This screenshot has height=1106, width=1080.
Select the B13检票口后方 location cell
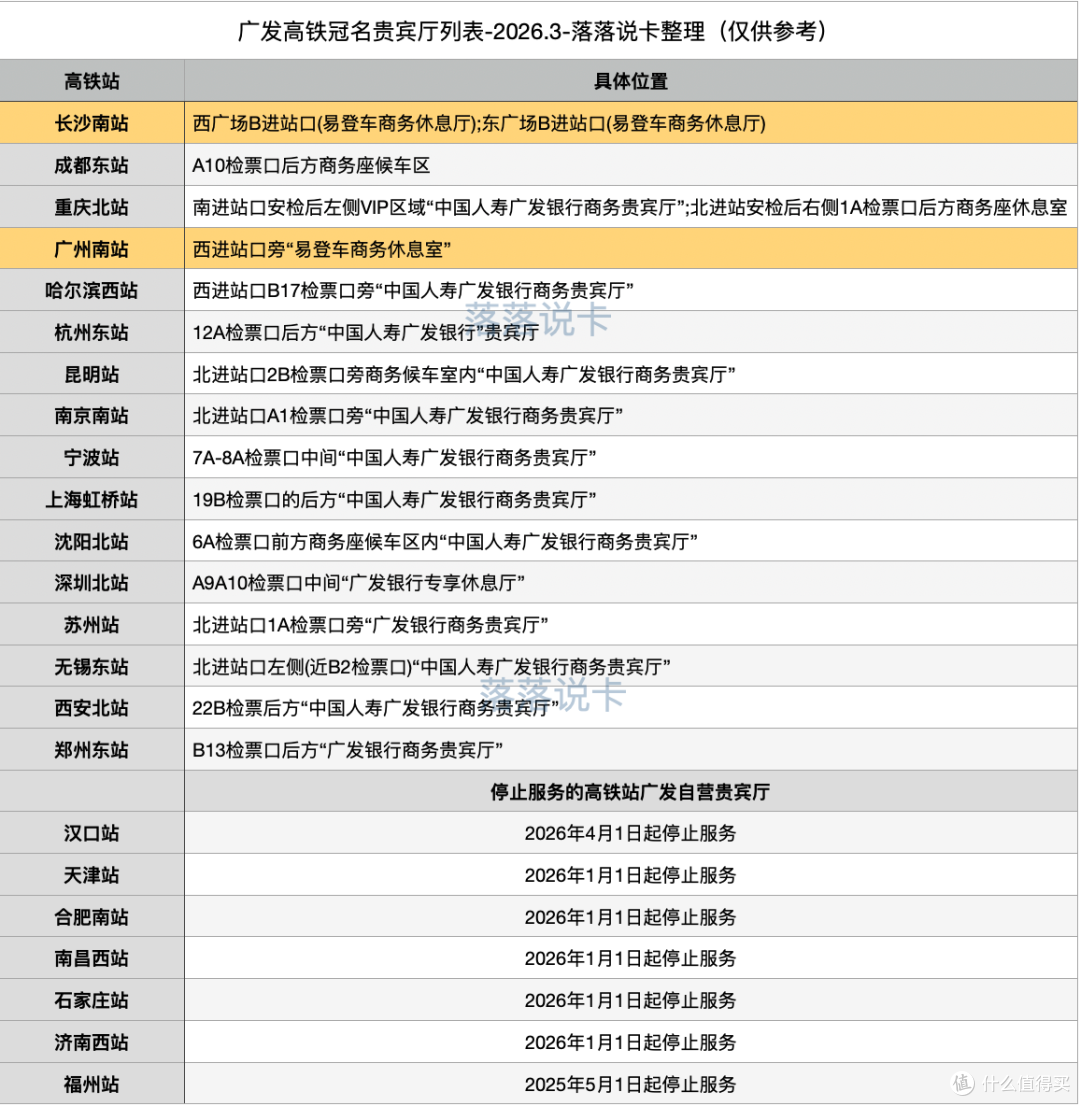click(631, 750)
